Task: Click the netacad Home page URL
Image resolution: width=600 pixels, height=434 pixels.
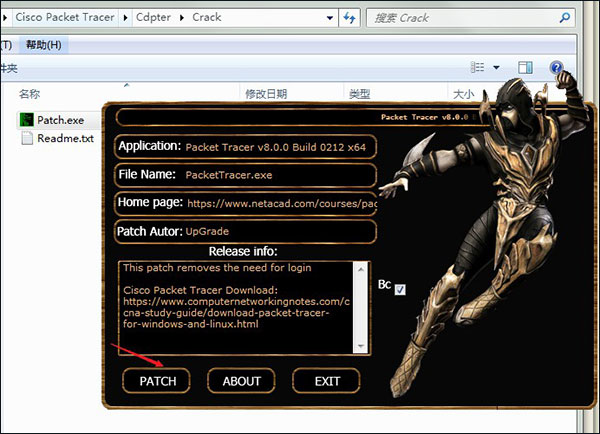Action: pyautogui.click(x=282, y=204)
